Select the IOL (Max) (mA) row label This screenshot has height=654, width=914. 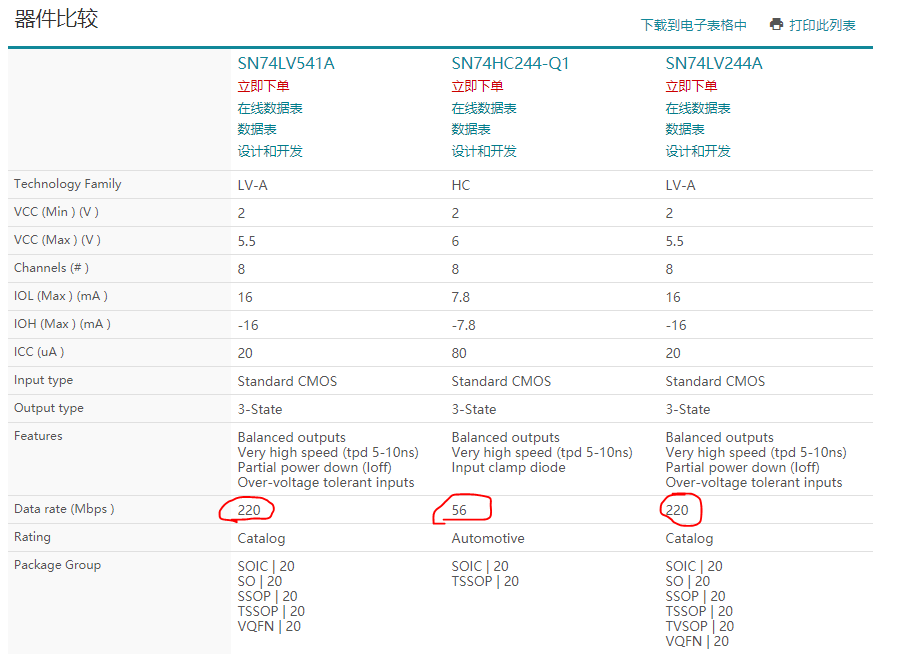[61, 296]
